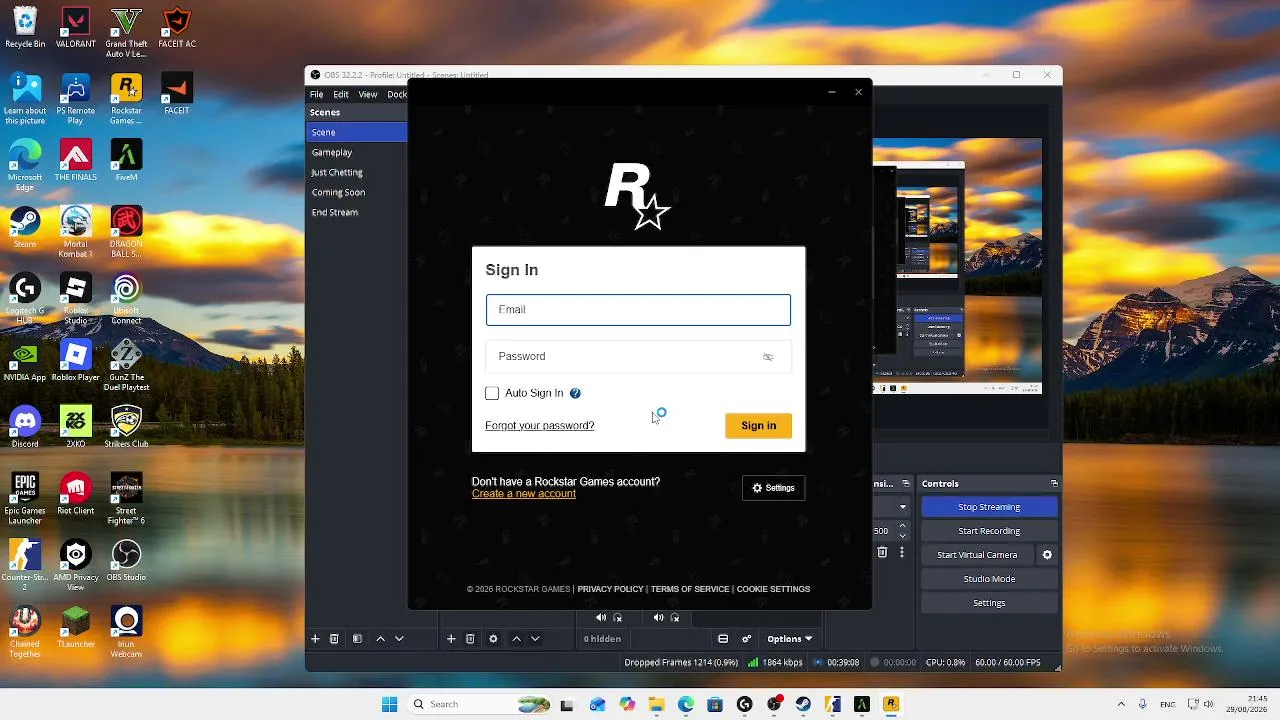
Task: Open the Terms of Service footer link
Action: pyautogui.click(x=690, y=589)
